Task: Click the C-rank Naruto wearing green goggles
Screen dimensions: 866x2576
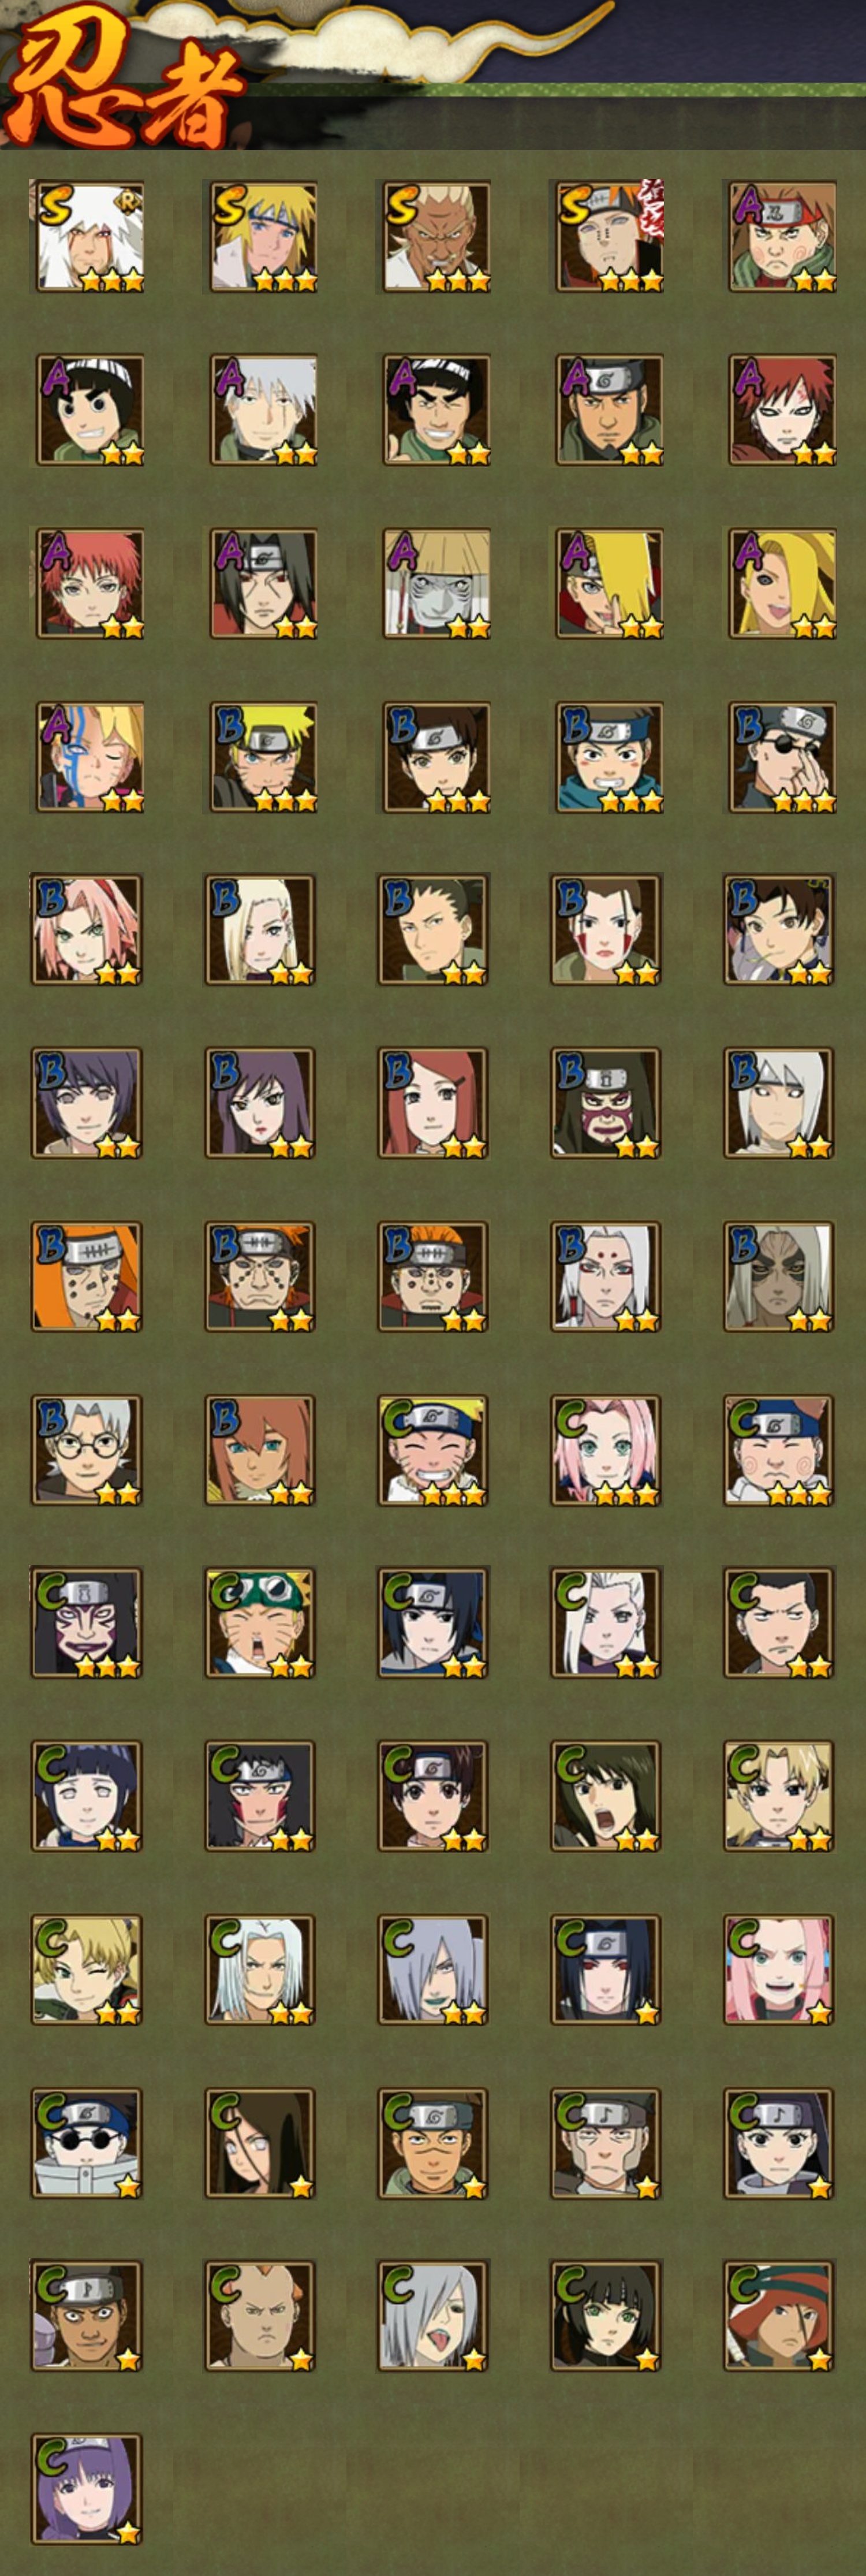Action: click(260, 1623)
